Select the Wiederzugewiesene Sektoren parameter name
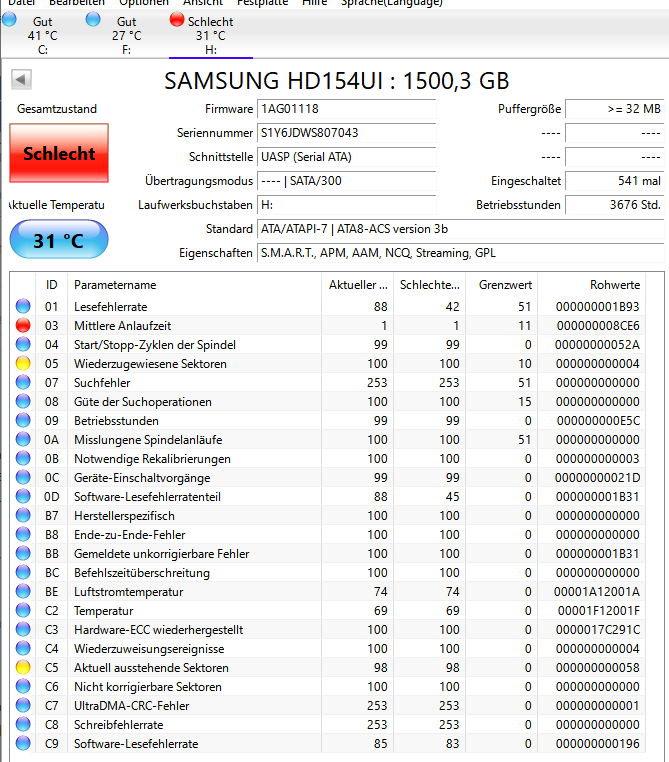Image resolution: width=669 pixels, height=762 pixels. [150, 364]
